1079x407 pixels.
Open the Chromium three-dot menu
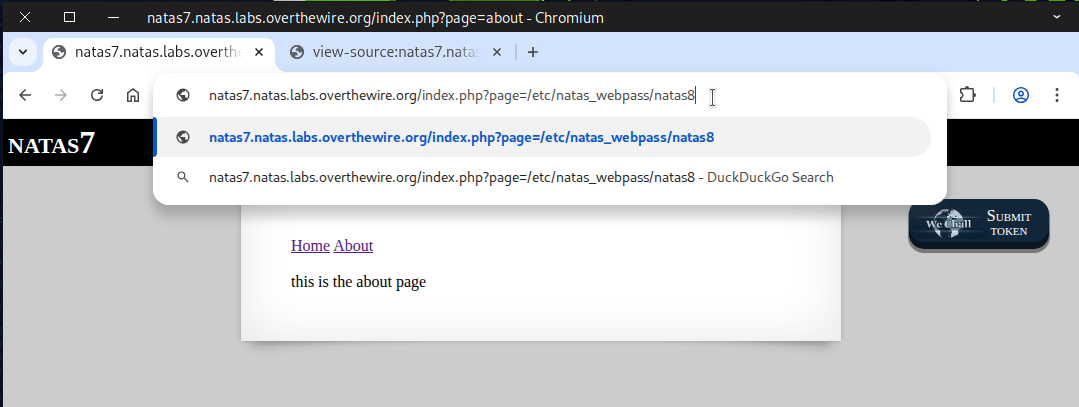1056,95
